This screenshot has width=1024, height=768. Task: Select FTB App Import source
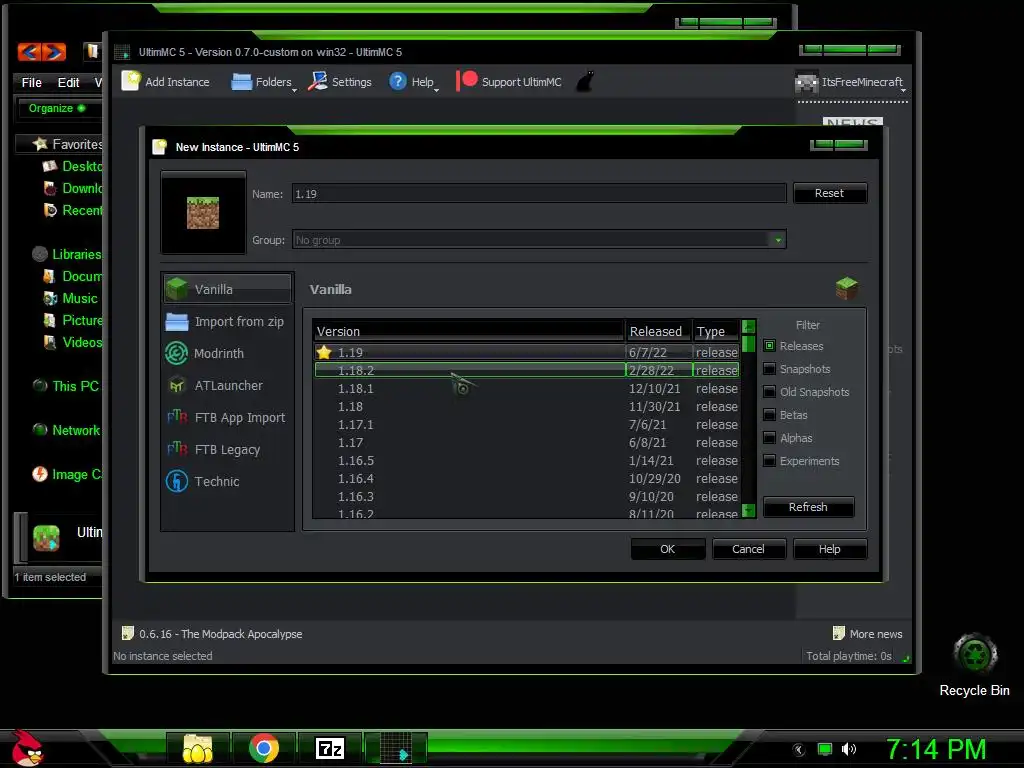click(x=227, y=417)
